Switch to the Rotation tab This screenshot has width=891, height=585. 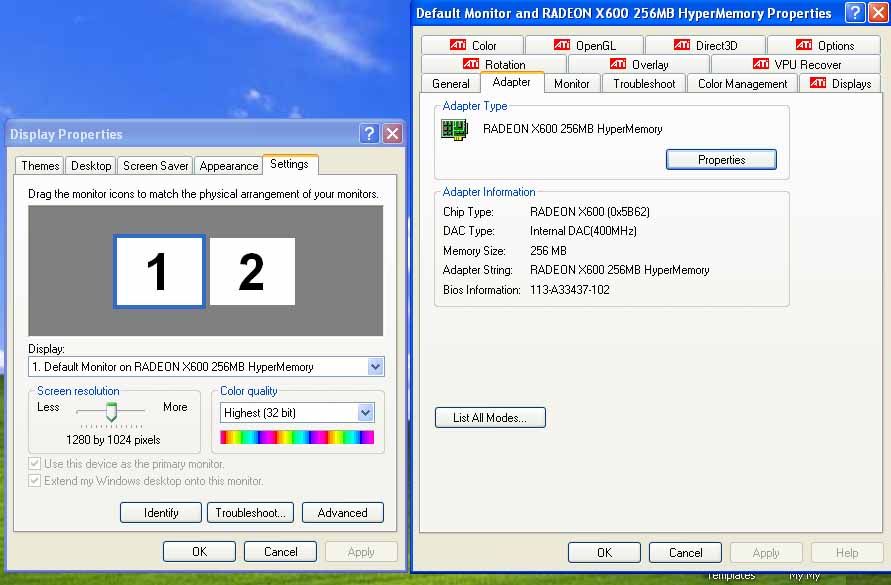coord(493,64)
